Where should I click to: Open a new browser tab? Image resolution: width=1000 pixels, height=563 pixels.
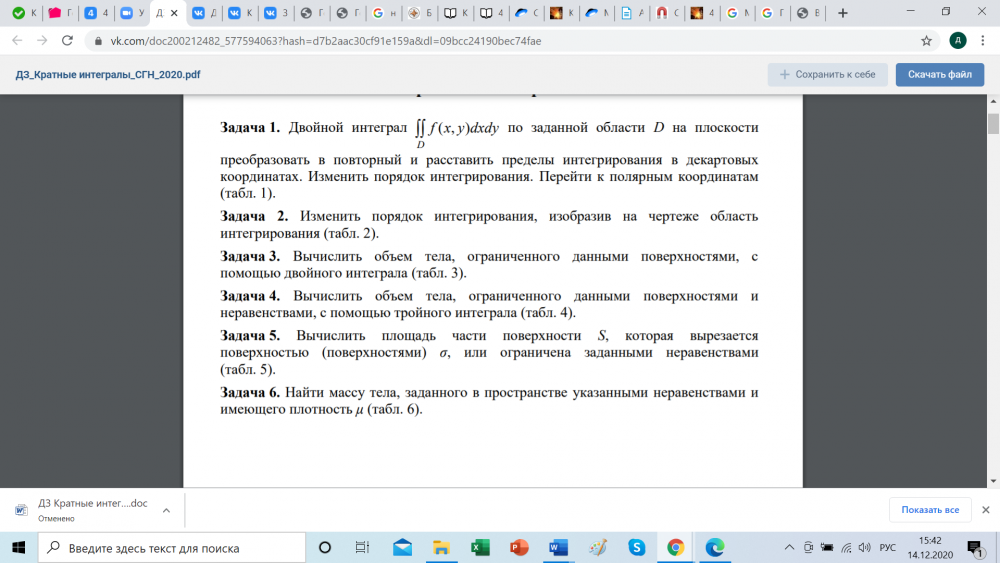click(842, 13)
